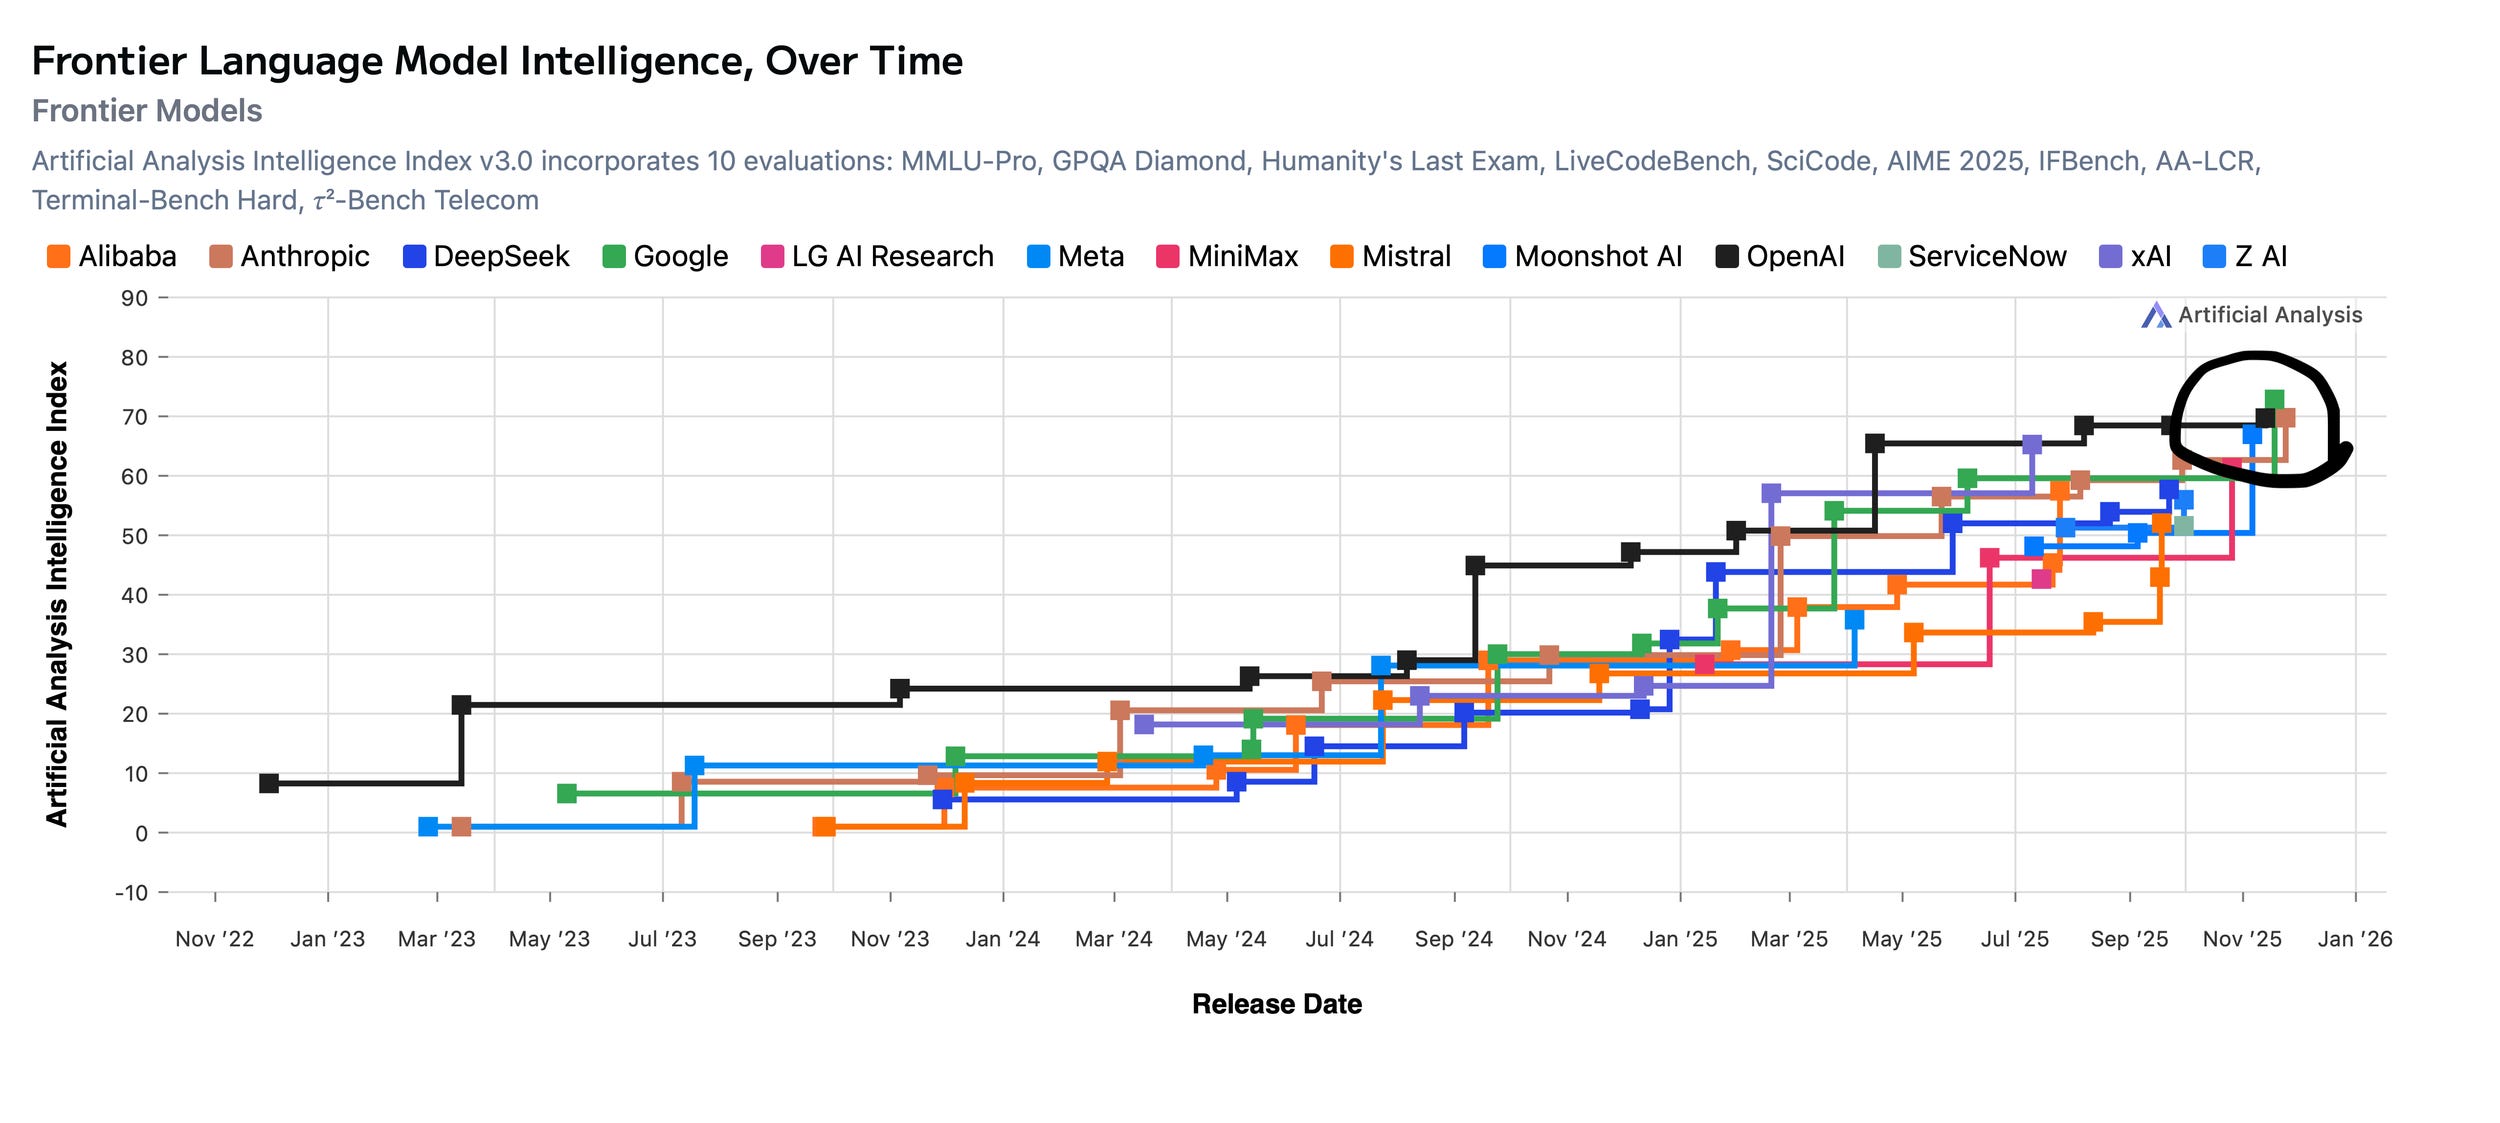Screen dimensions: 2500x1123
Task: Click the earliest black OpenAI data point
Action: pyautogui.click(x=268, y=783)
